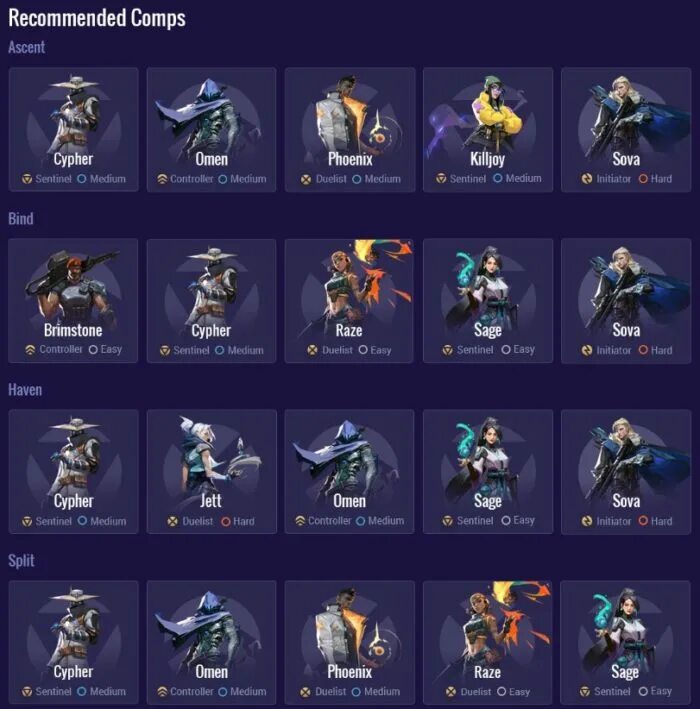Click the Haven map heading
The height and width of the screenshot is (709, 700).
(x=25, y=389)
